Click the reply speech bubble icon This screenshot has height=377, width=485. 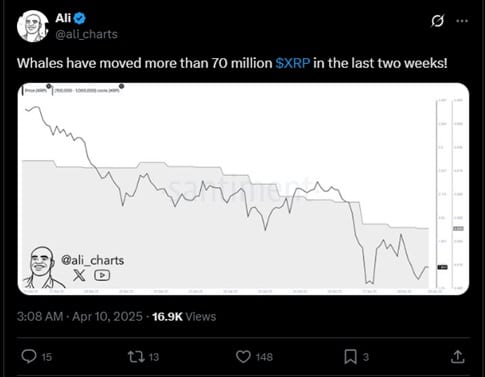pos(29,356)
